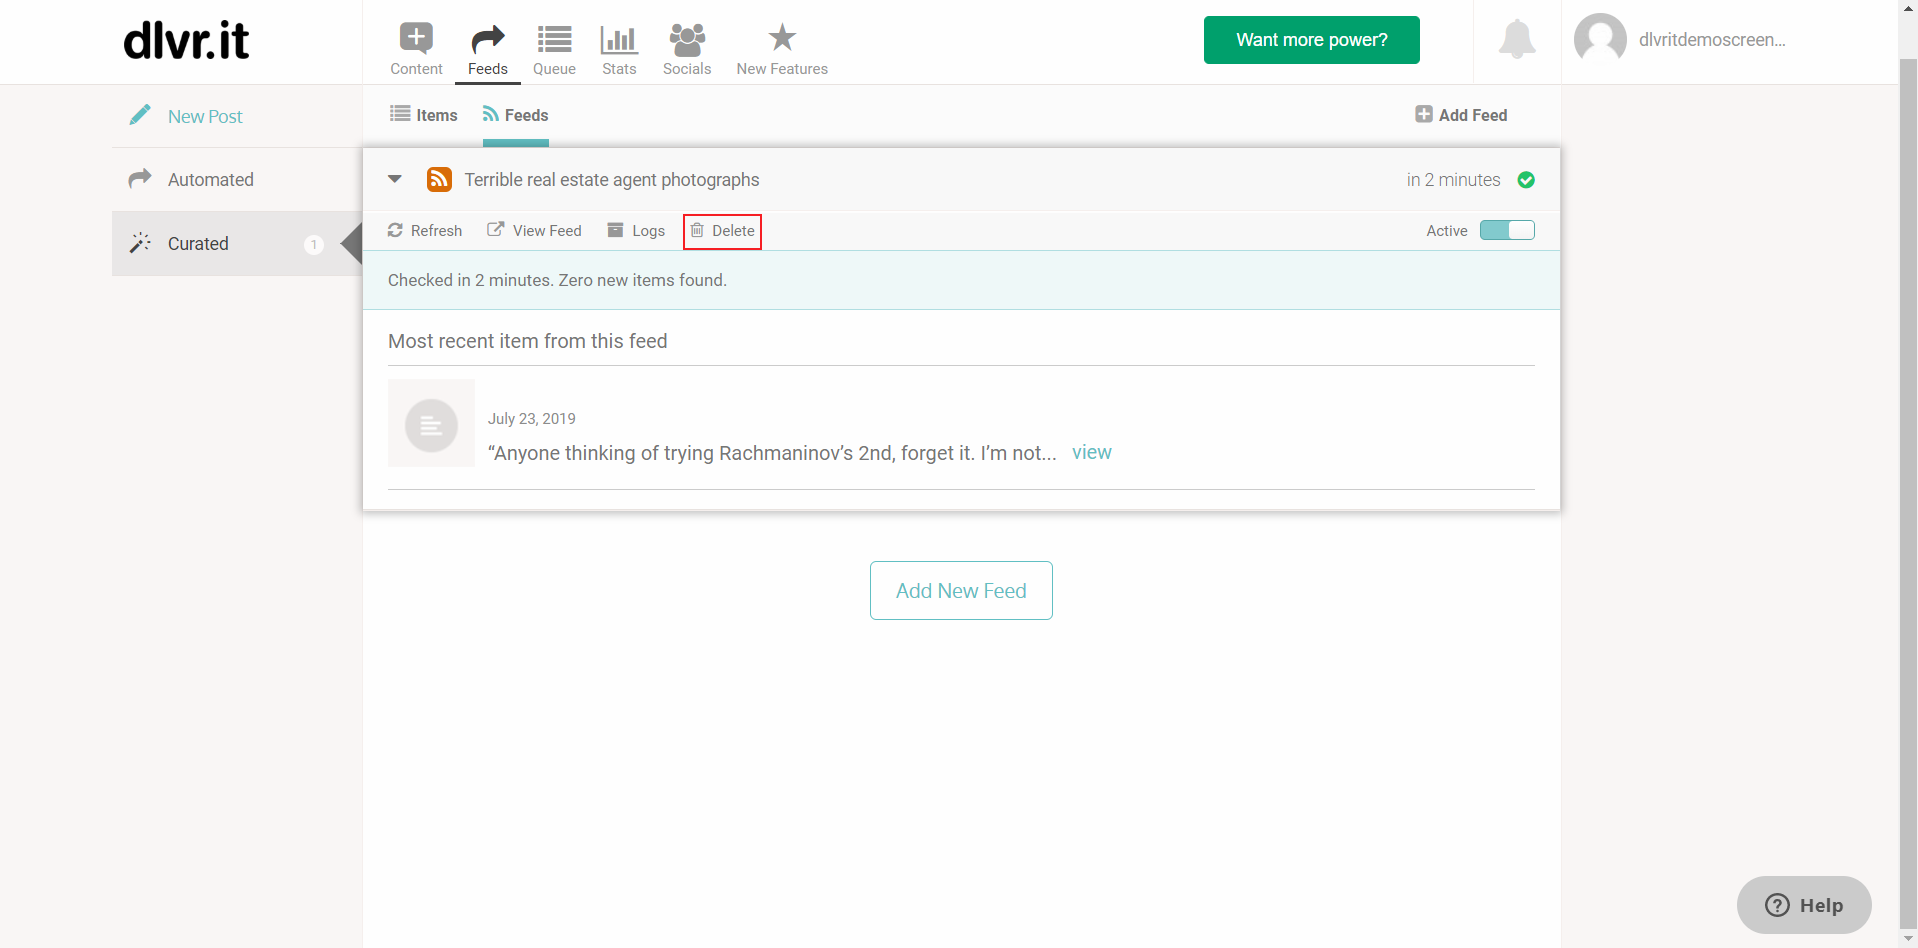
Task: Click the orange RSS feed icon
Action: [x=439, y=179]
